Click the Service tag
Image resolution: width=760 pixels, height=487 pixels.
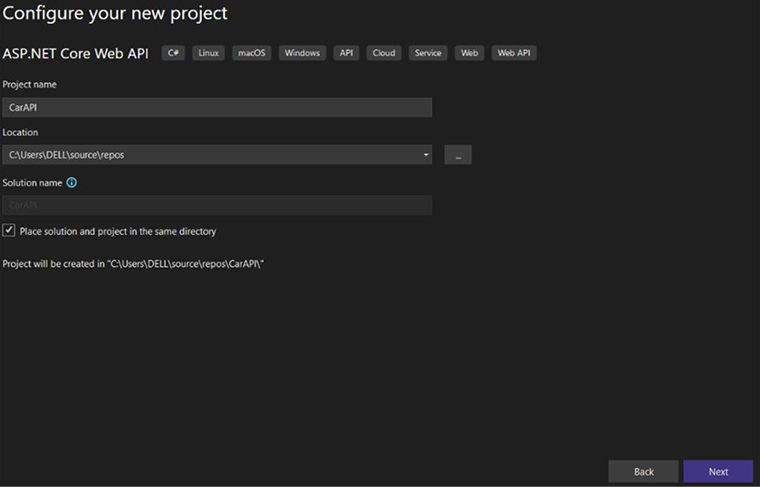point(428,53)
